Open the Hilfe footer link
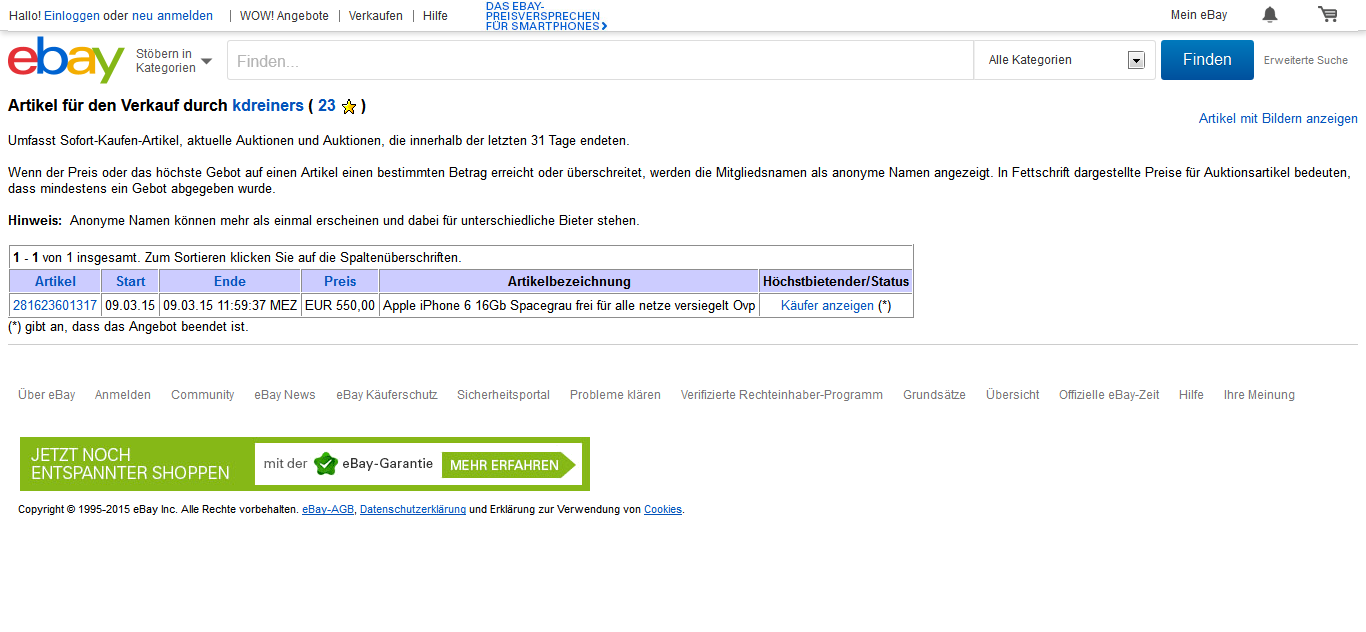 pyautogui.click(x=1191, y=395)
